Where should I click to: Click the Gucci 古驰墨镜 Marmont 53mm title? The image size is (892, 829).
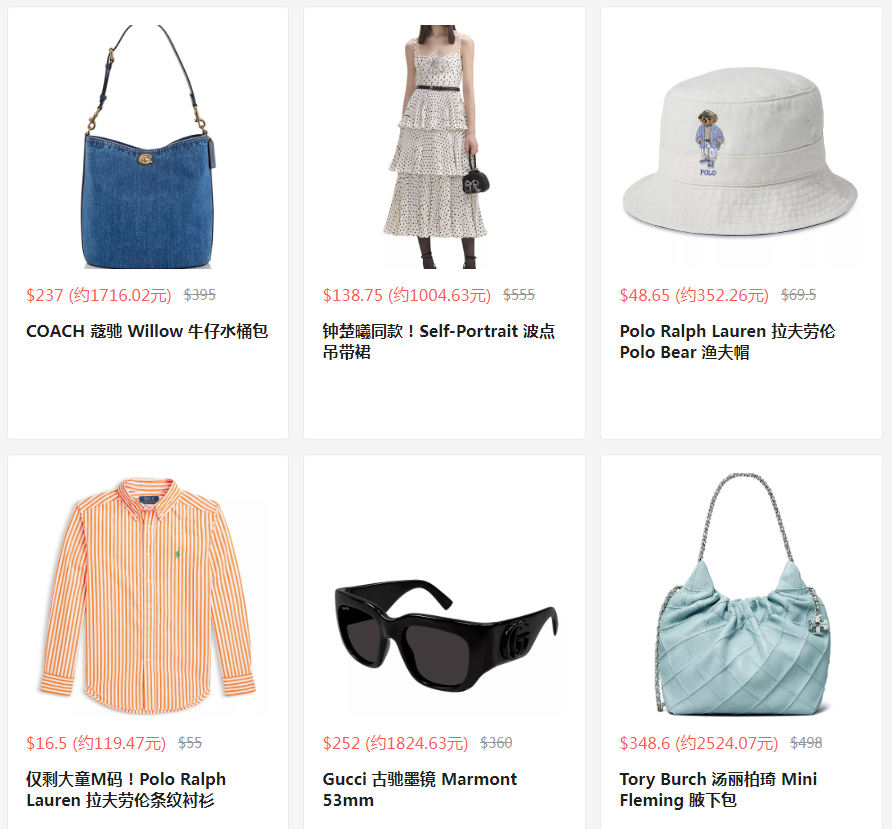420,789
